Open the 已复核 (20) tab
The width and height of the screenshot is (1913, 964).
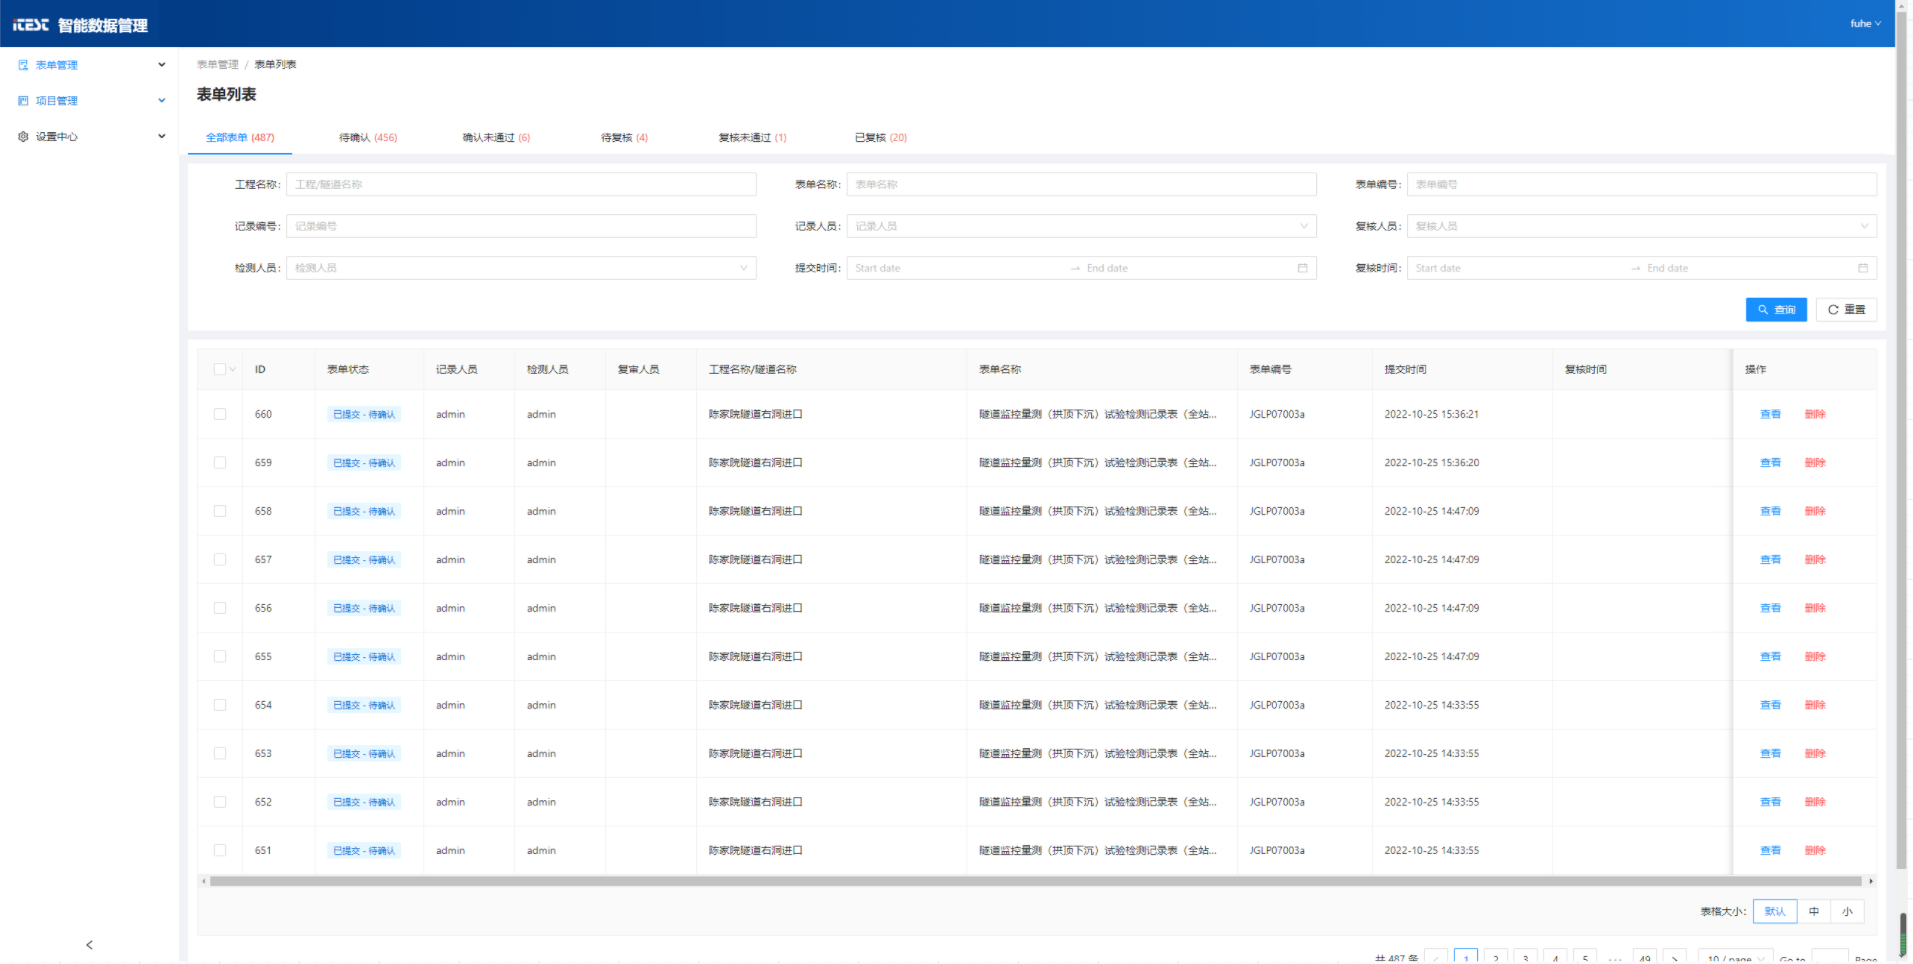click(x=880, y=138)
